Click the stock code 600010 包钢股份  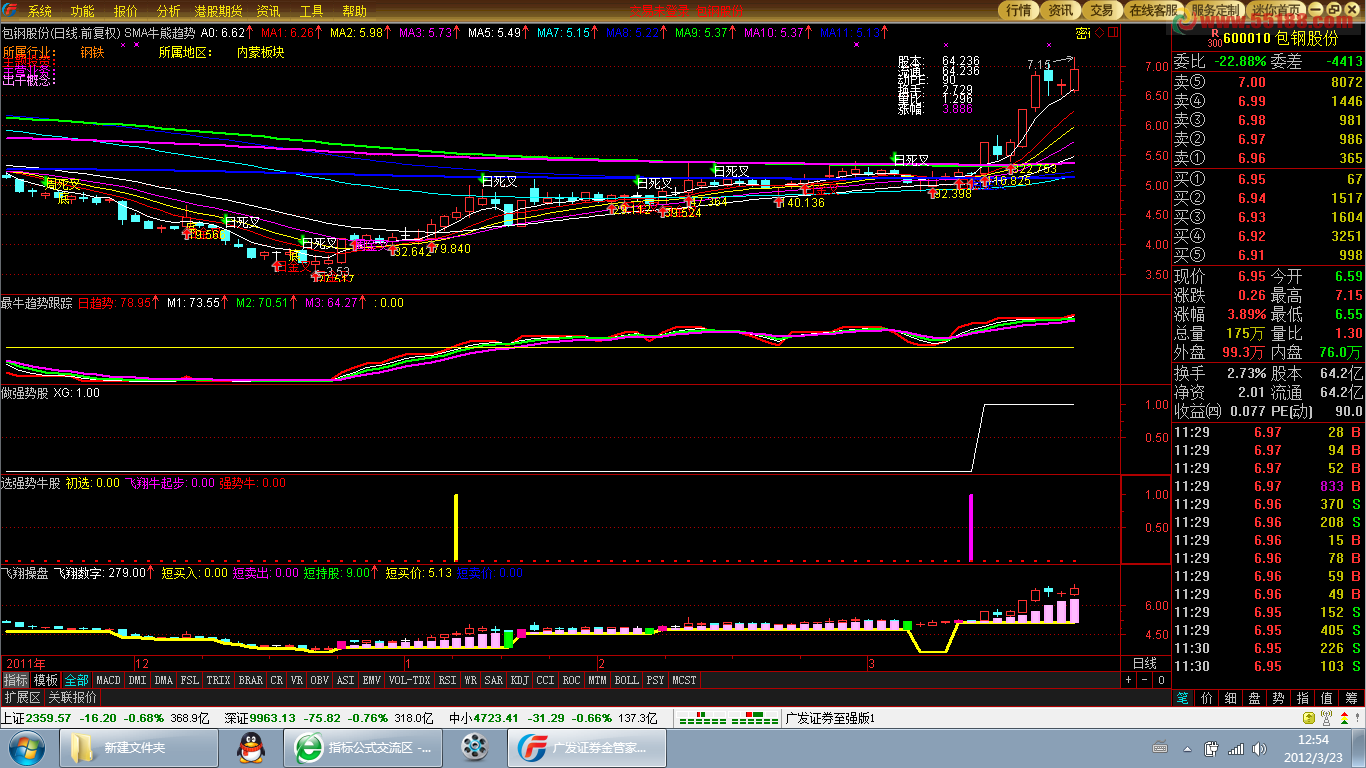1280,38
